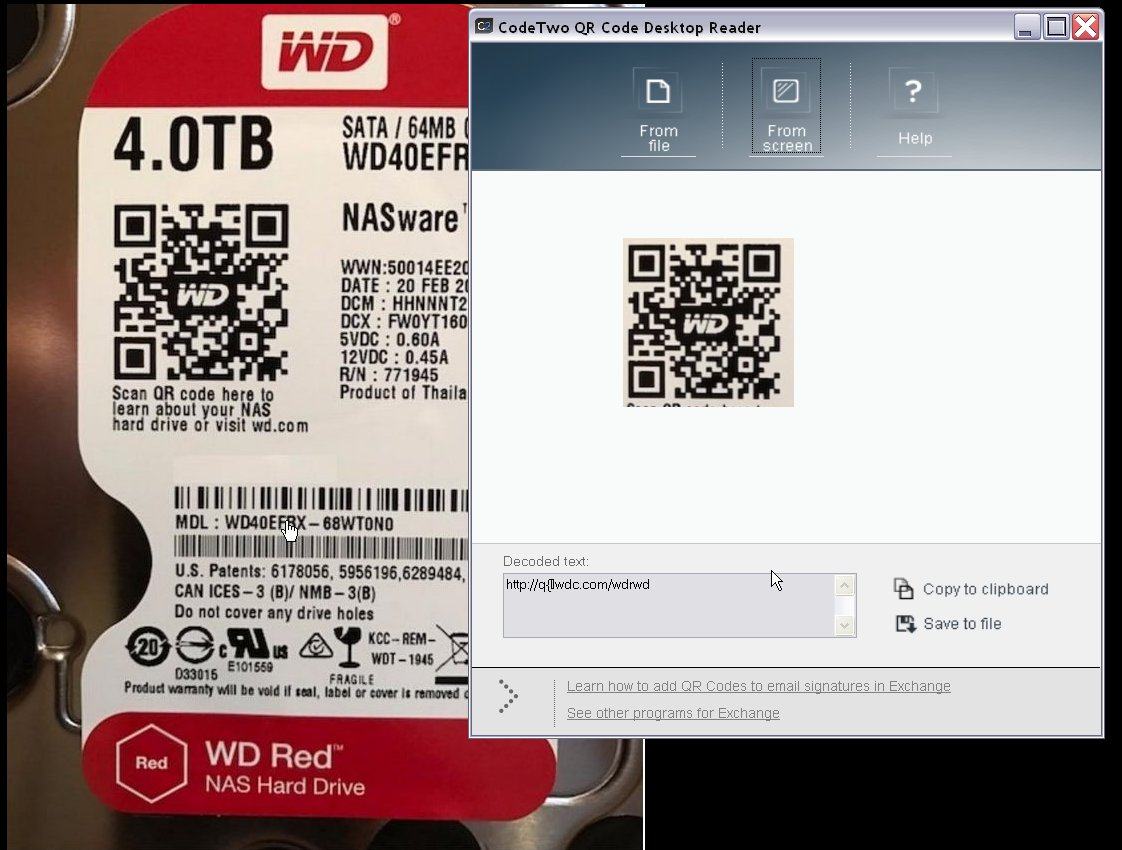Click the CodeTwo app icon in title bar

coord(484,26)
